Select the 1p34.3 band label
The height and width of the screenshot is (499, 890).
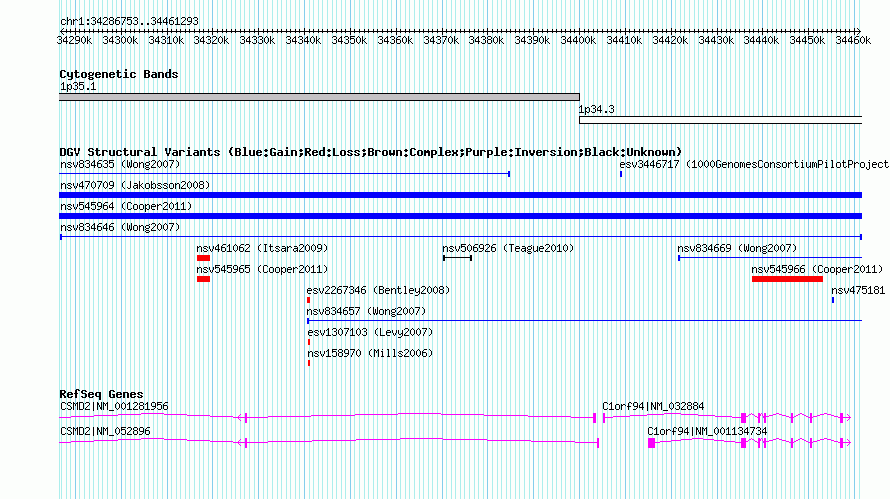click(597, 109)
